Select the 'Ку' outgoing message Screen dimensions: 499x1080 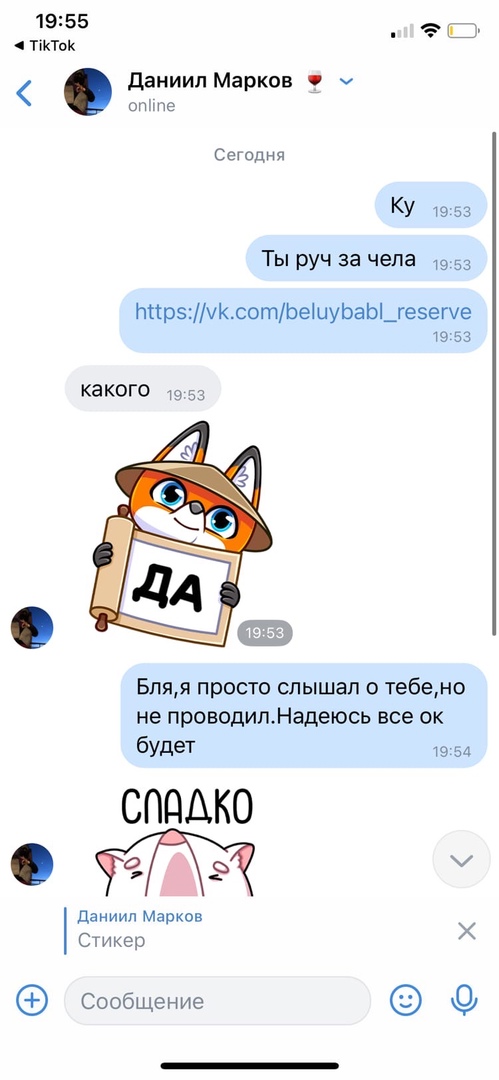(x=431, y=205)
